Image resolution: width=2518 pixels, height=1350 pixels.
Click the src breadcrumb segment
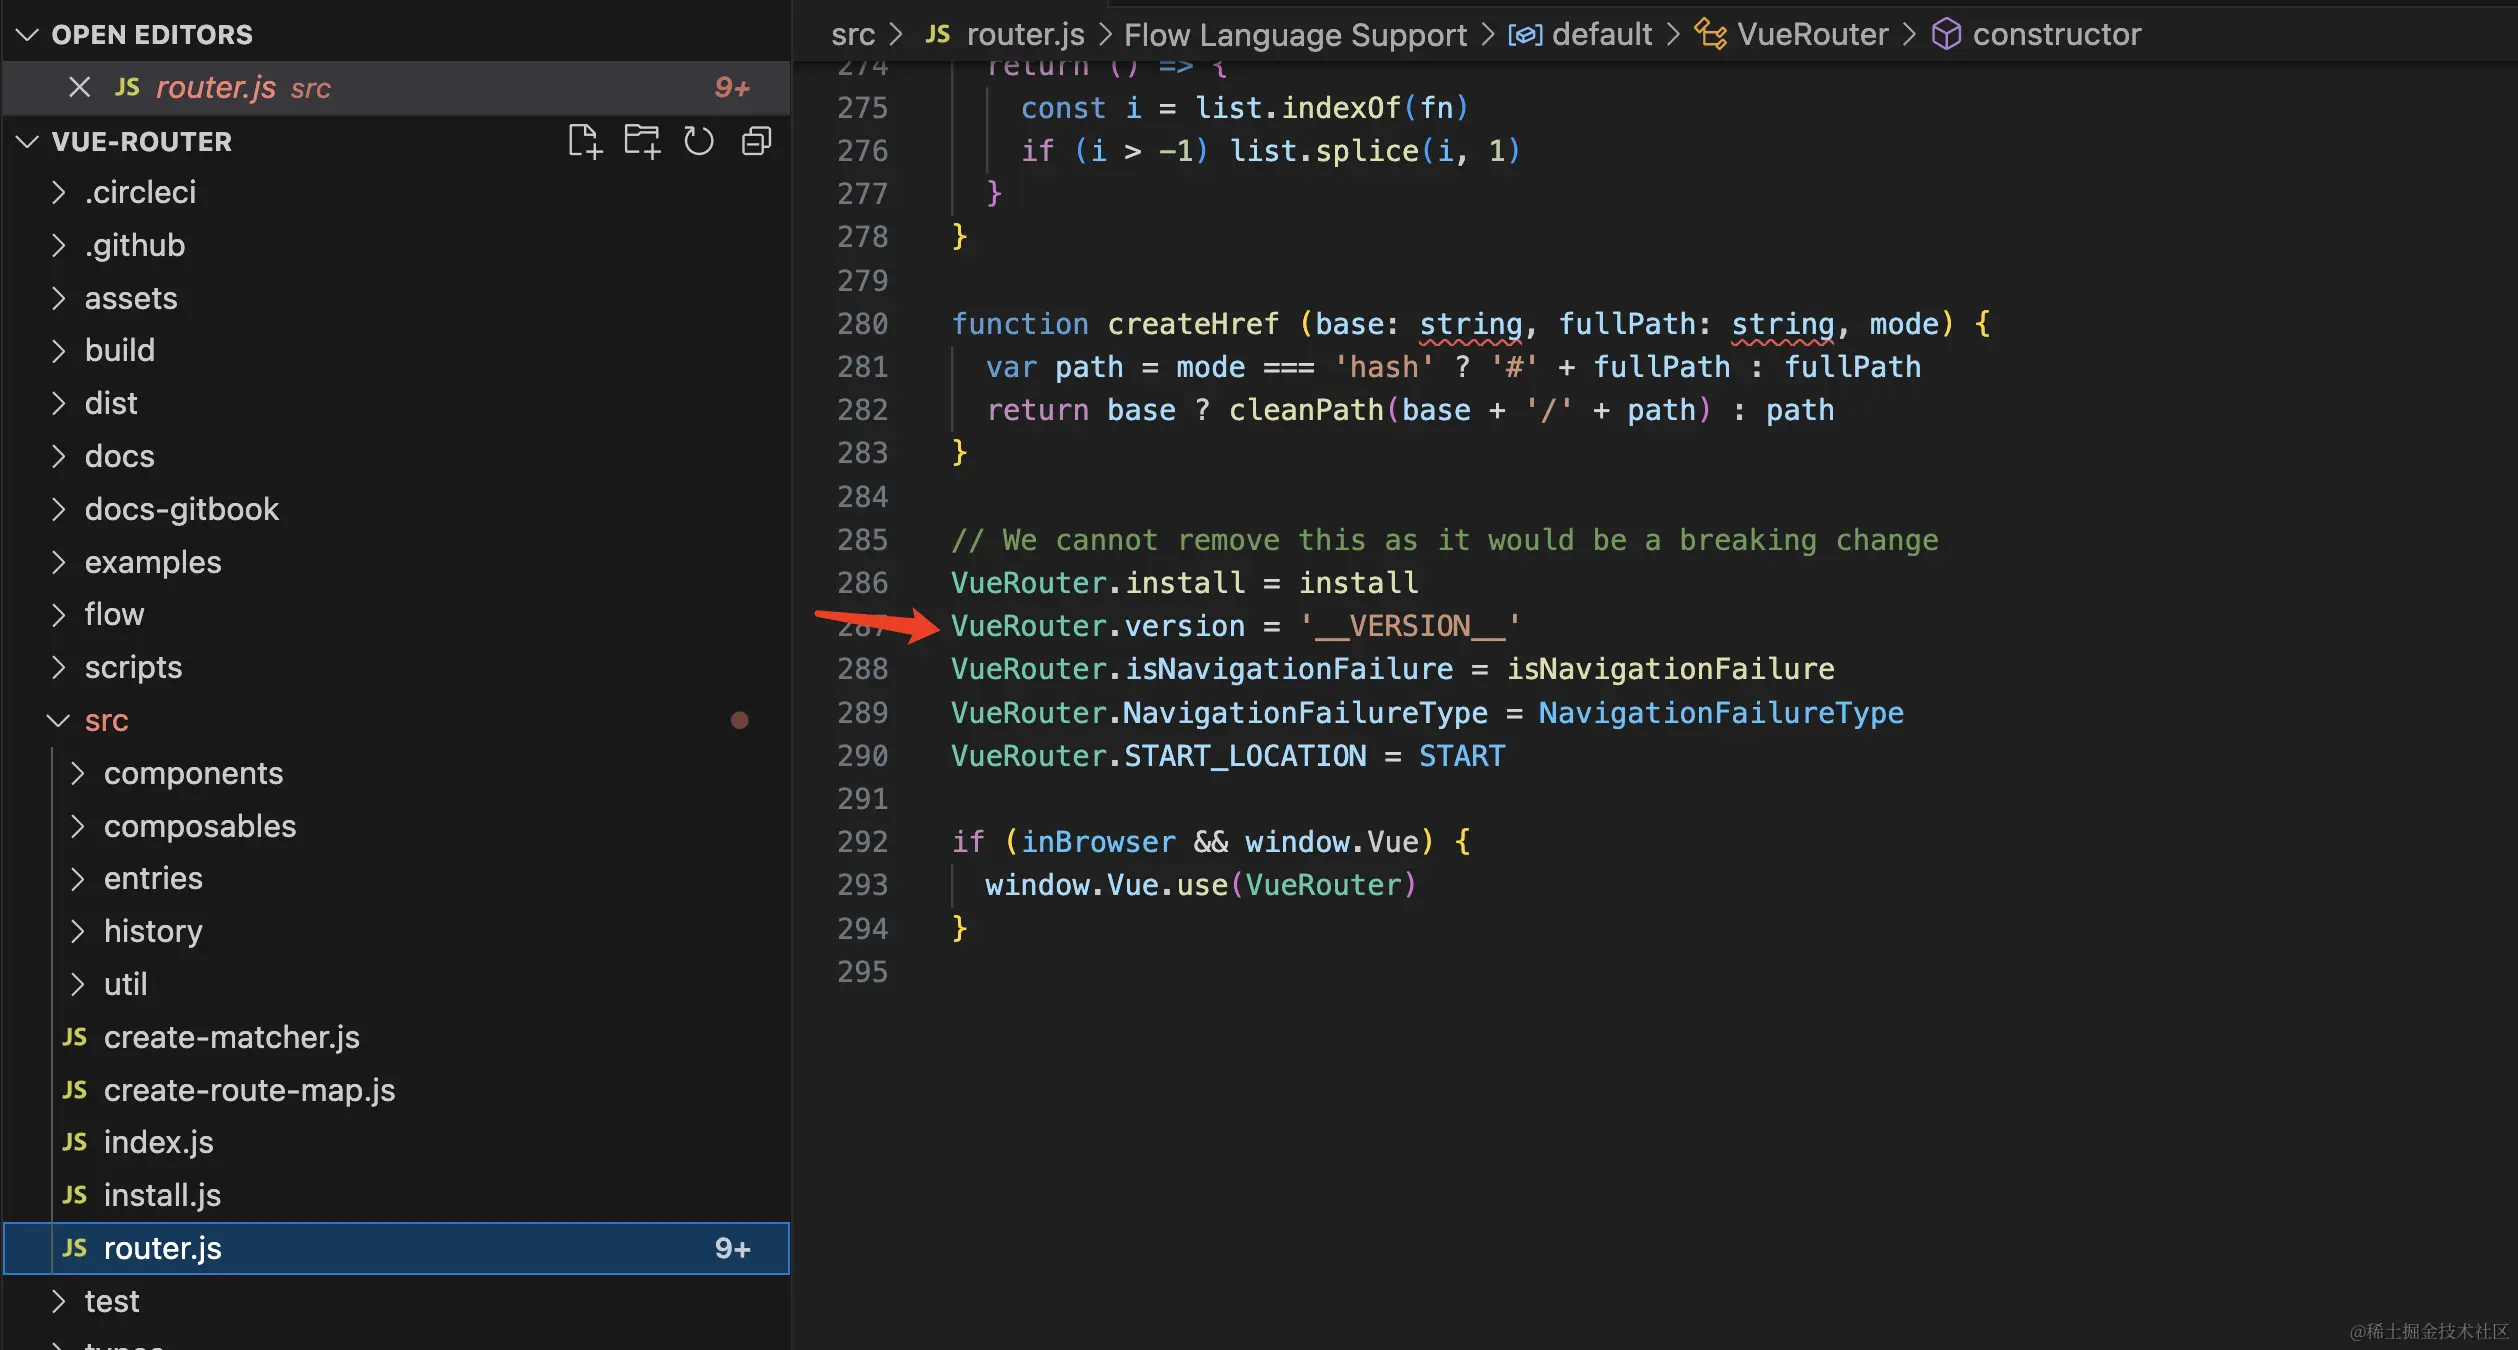point(852,34)
